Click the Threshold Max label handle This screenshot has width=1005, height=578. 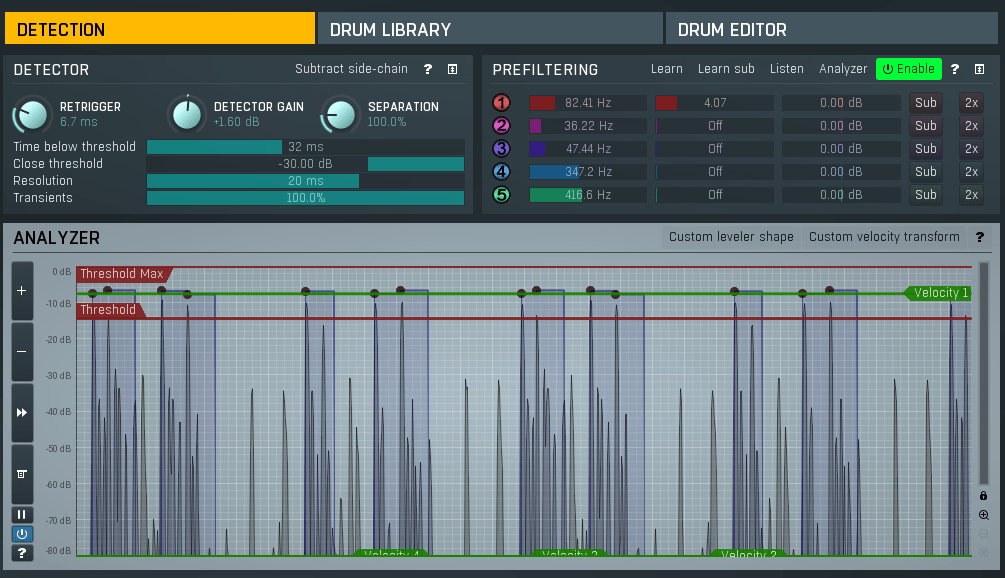tap(122, 274)
